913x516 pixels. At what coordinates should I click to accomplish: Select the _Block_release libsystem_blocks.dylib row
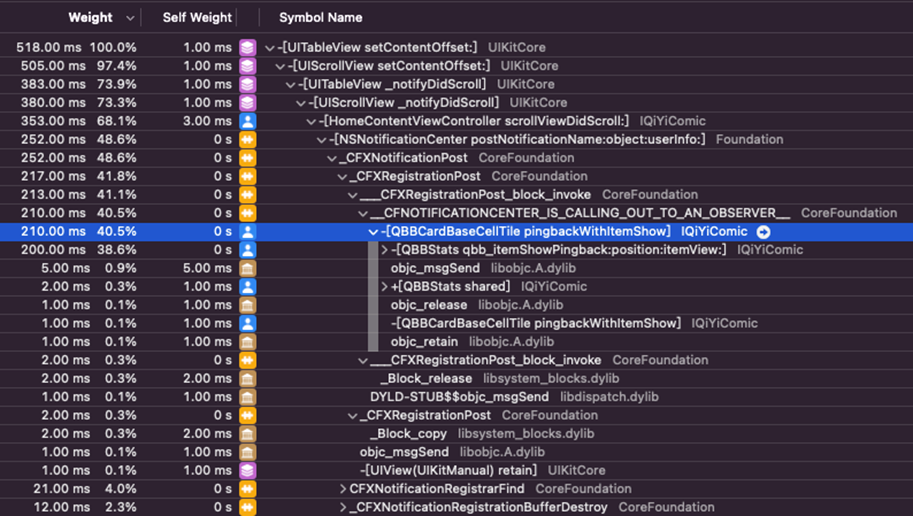[456, 379]
